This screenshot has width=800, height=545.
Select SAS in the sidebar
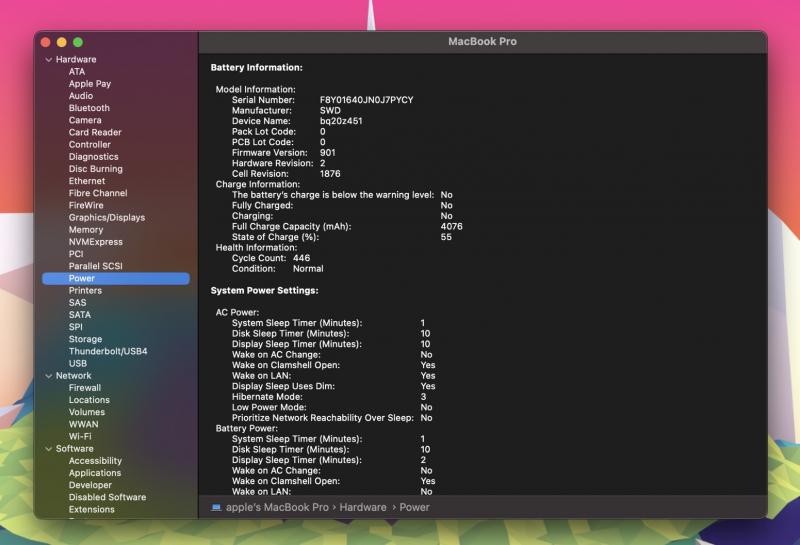(x=78, y=303)
